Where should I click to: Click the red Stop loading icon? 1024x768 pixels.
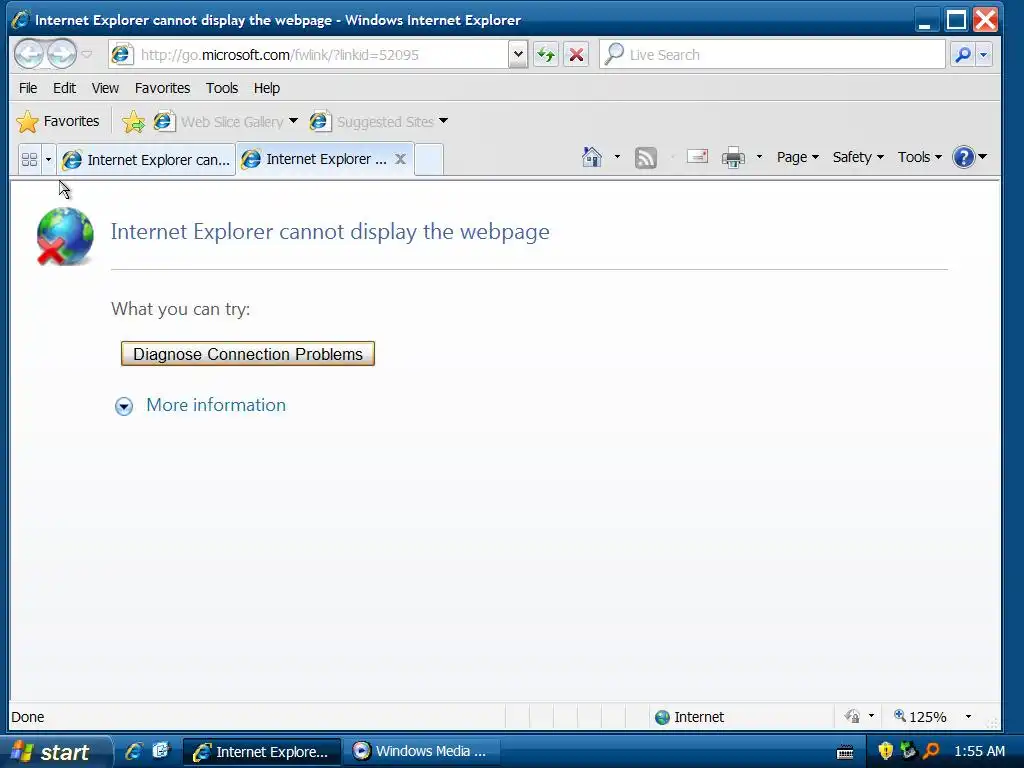pyautogui.click(x=576, y=55)
